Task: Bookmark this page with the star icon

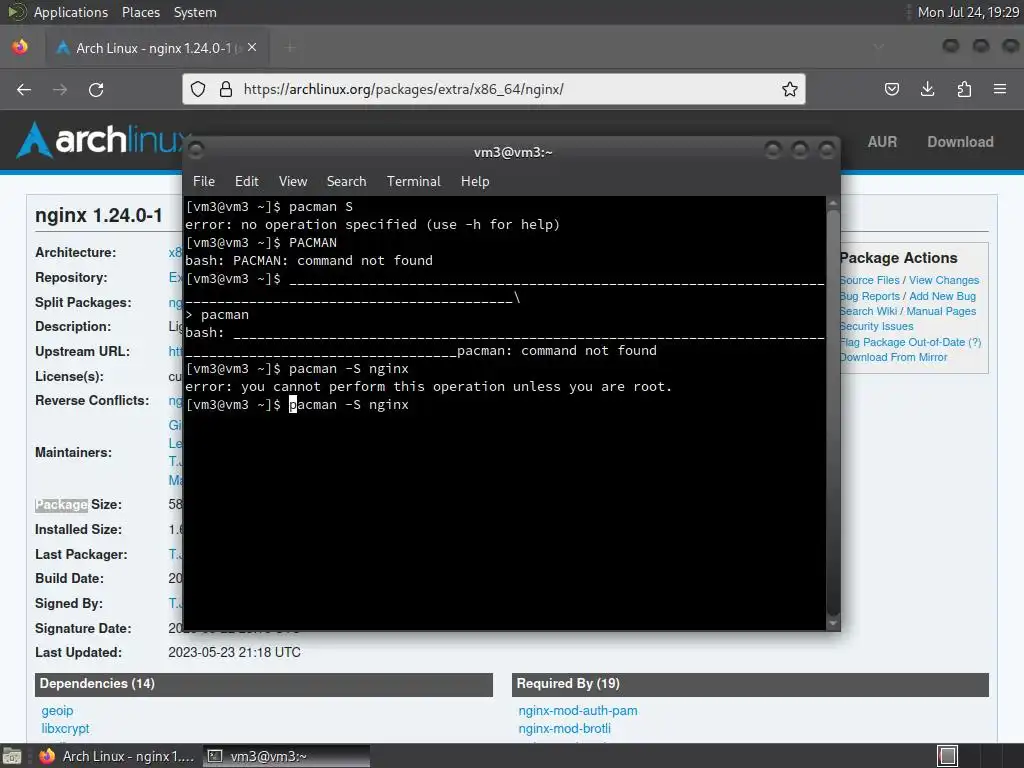Action: (x=790, y=89)
